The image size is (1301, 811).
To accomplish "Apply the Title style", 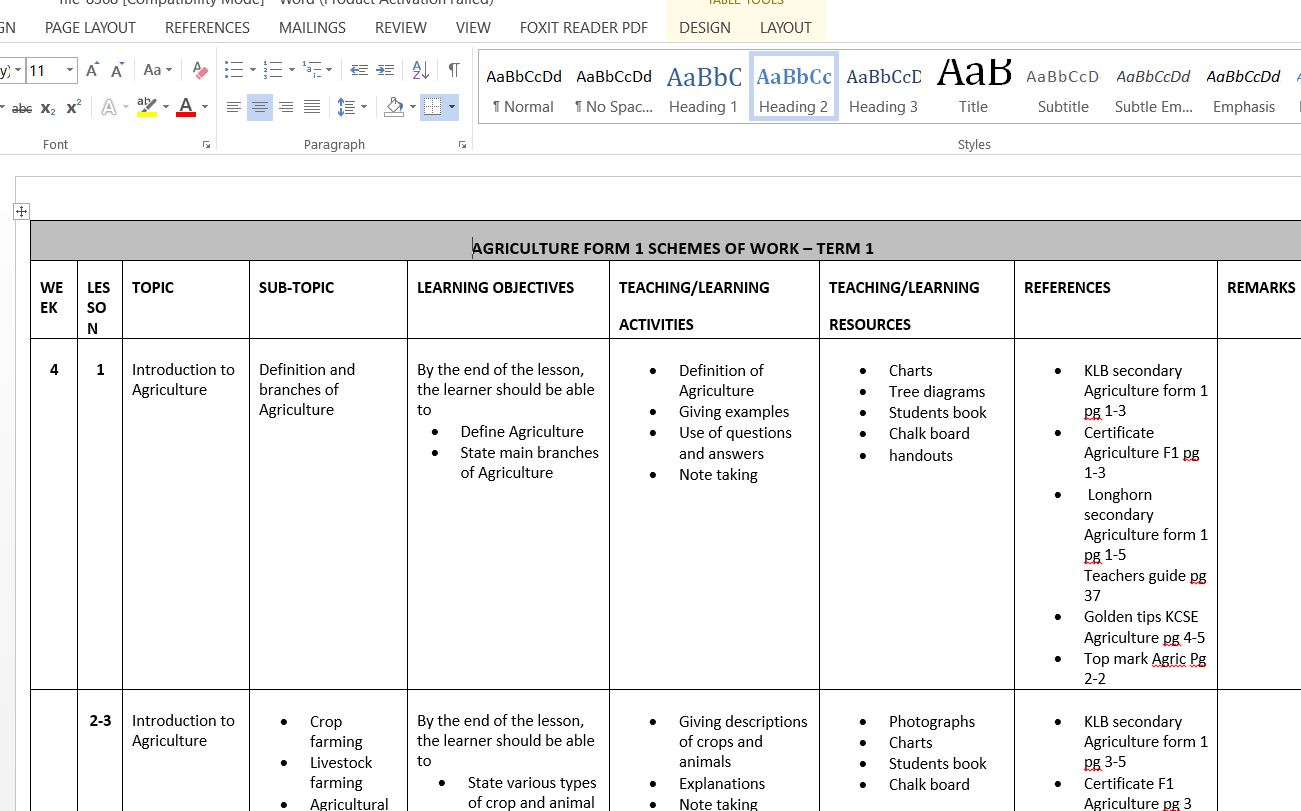I will [x=974, y=88].
